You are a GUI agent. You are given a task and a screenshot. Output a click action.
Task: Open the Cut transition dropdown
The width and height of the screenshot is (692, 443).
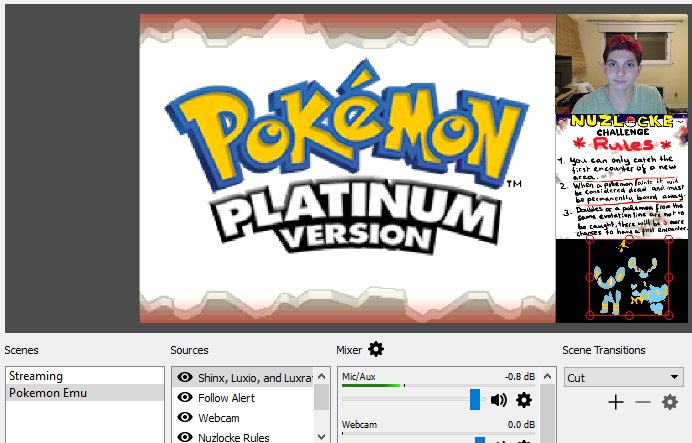tap(624, 378)
